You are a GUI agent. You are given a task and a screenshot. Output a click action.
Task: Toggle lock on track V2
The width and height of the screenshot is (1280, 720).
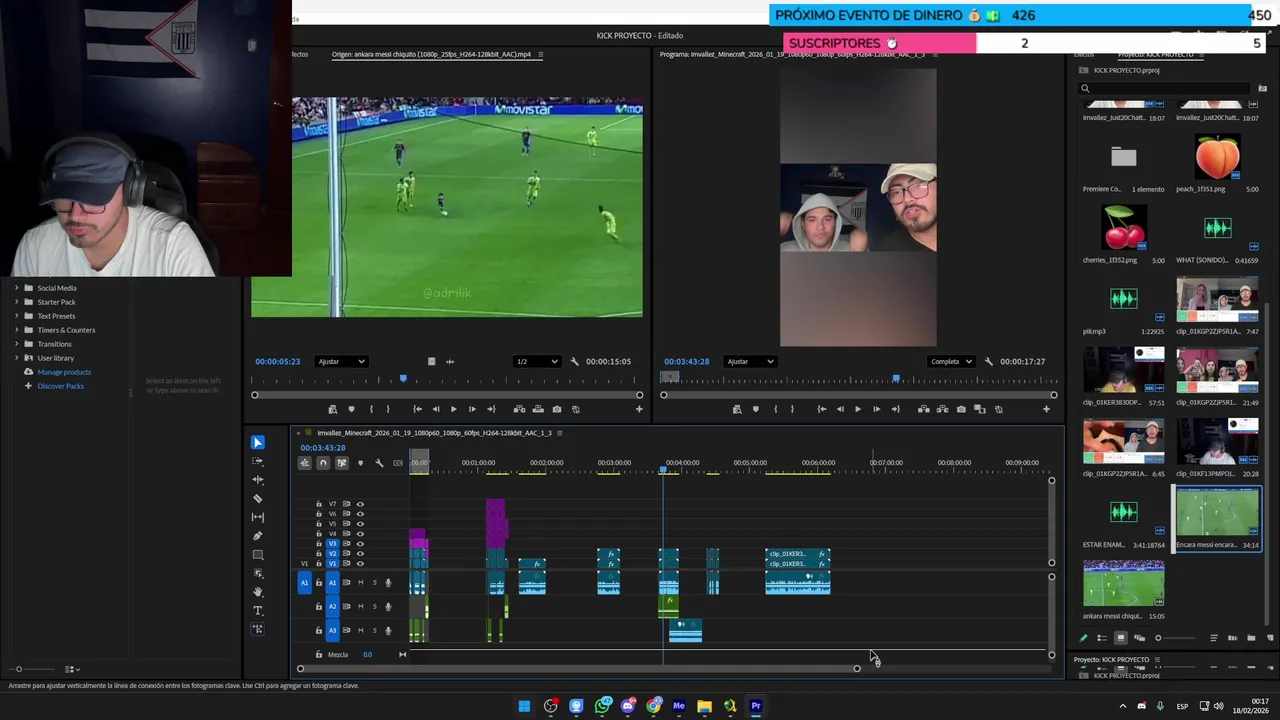(319, 554)
